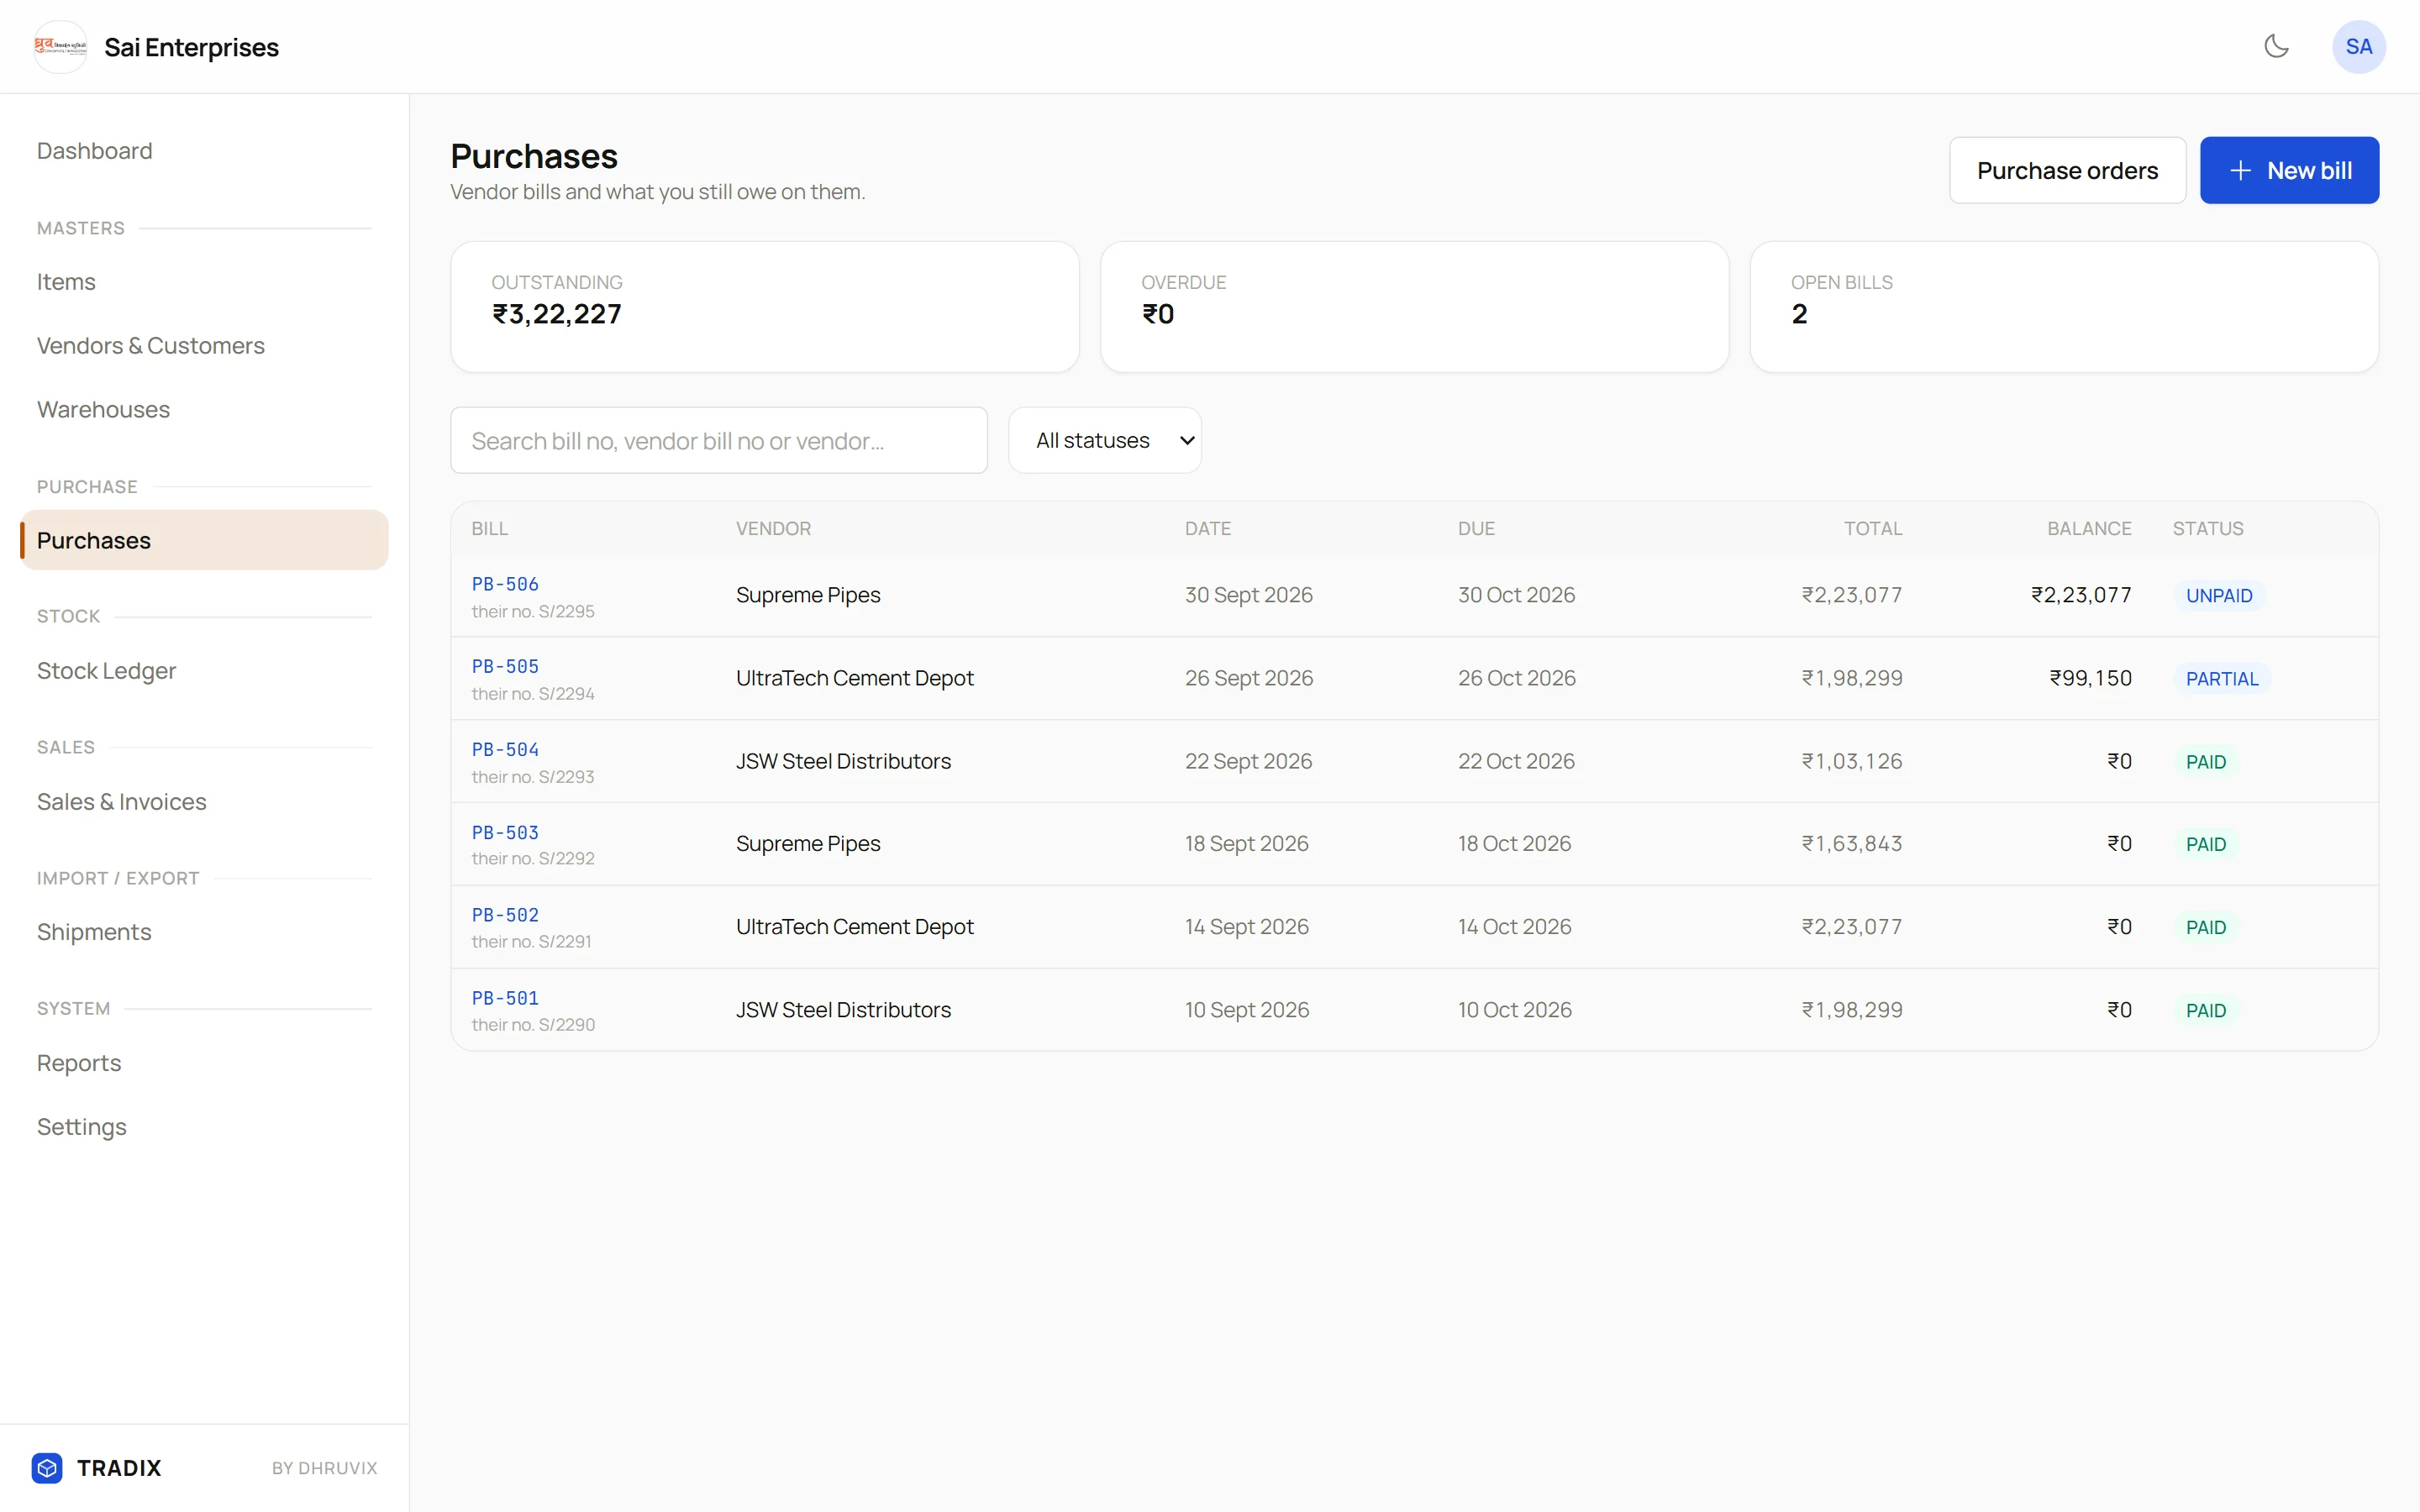Open bill PB-503

point(505,833)
